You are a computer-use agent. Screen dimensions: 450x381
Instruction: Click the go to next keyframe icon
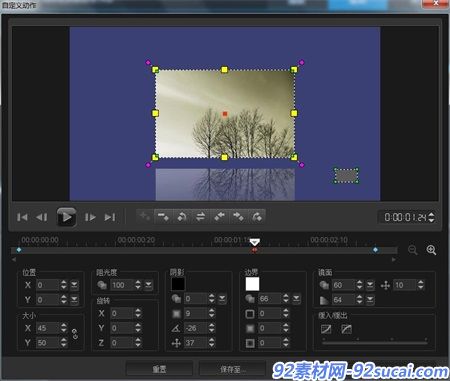tap(257, 217)
